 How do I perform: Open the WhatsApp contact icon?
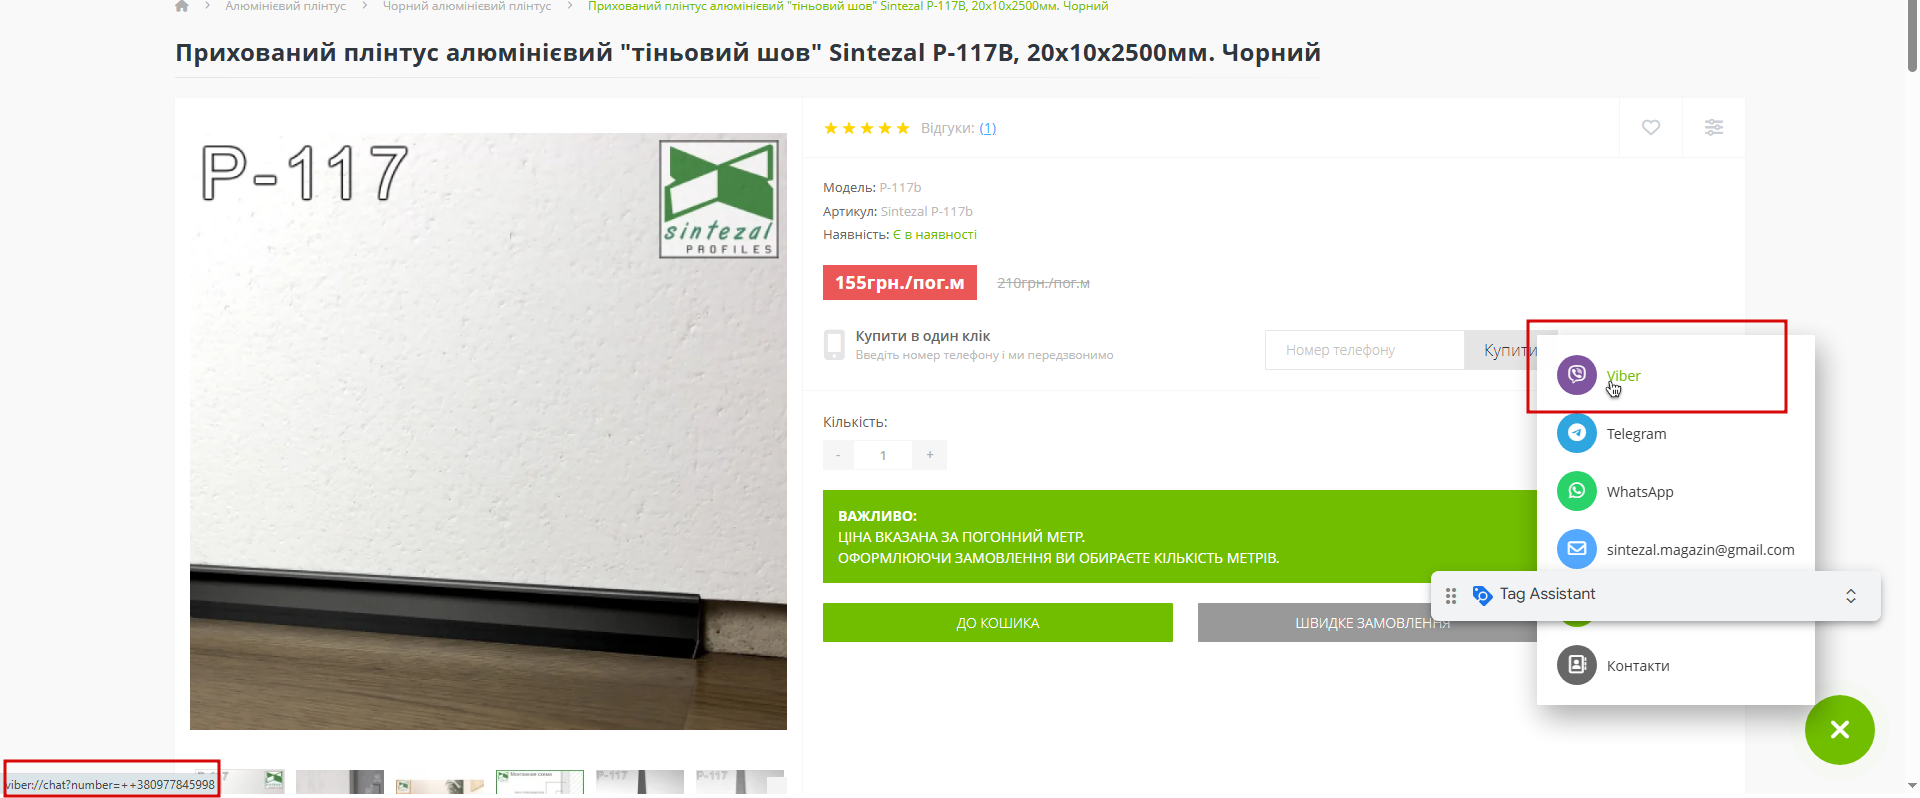point(1576,491)
